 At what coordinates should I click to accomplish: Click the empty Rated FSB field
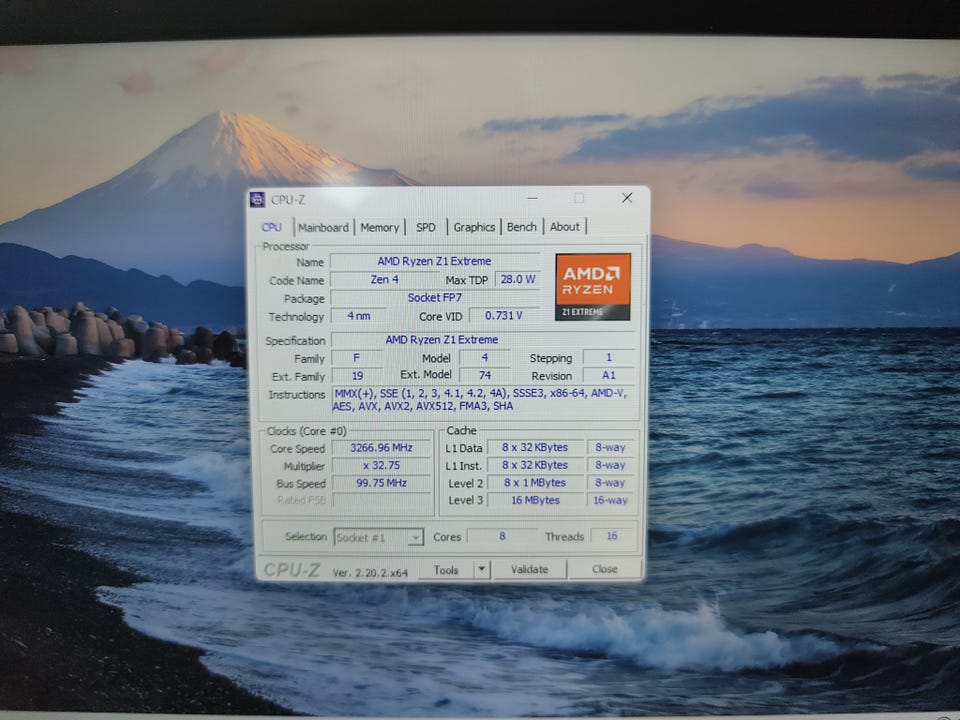pyautogui.click(x=382, y=500)
